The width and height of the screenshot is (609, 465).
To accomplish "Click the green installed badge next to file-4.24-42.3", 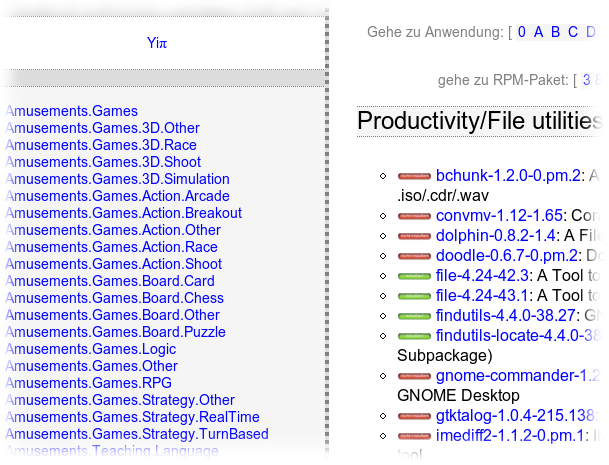I will click(414, 276).
